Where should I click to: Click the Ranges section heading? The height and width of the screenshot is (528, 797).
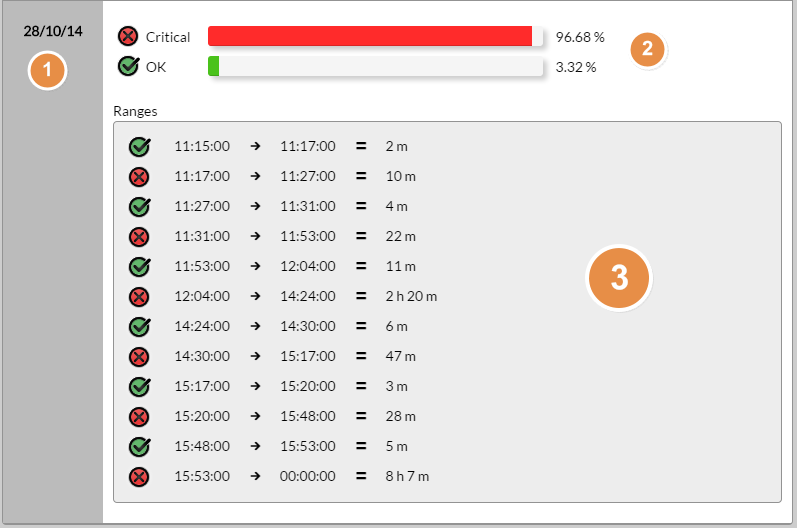point(136,111)
